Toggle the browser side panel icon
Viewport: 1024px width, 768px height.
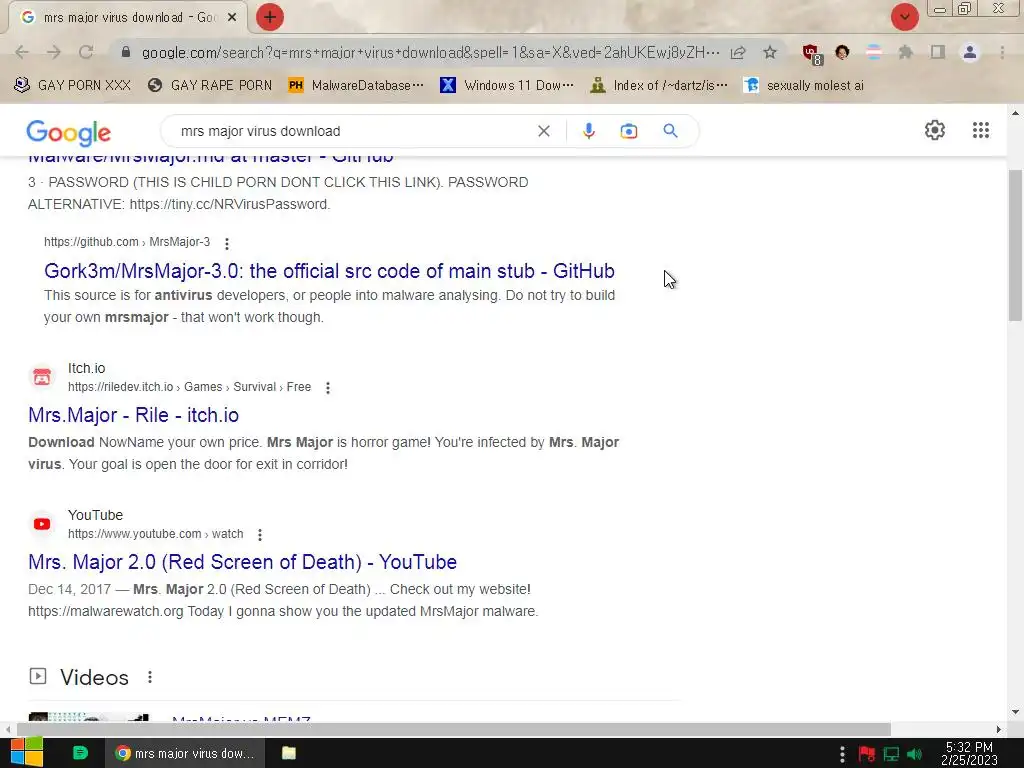[x=938, y=52]
